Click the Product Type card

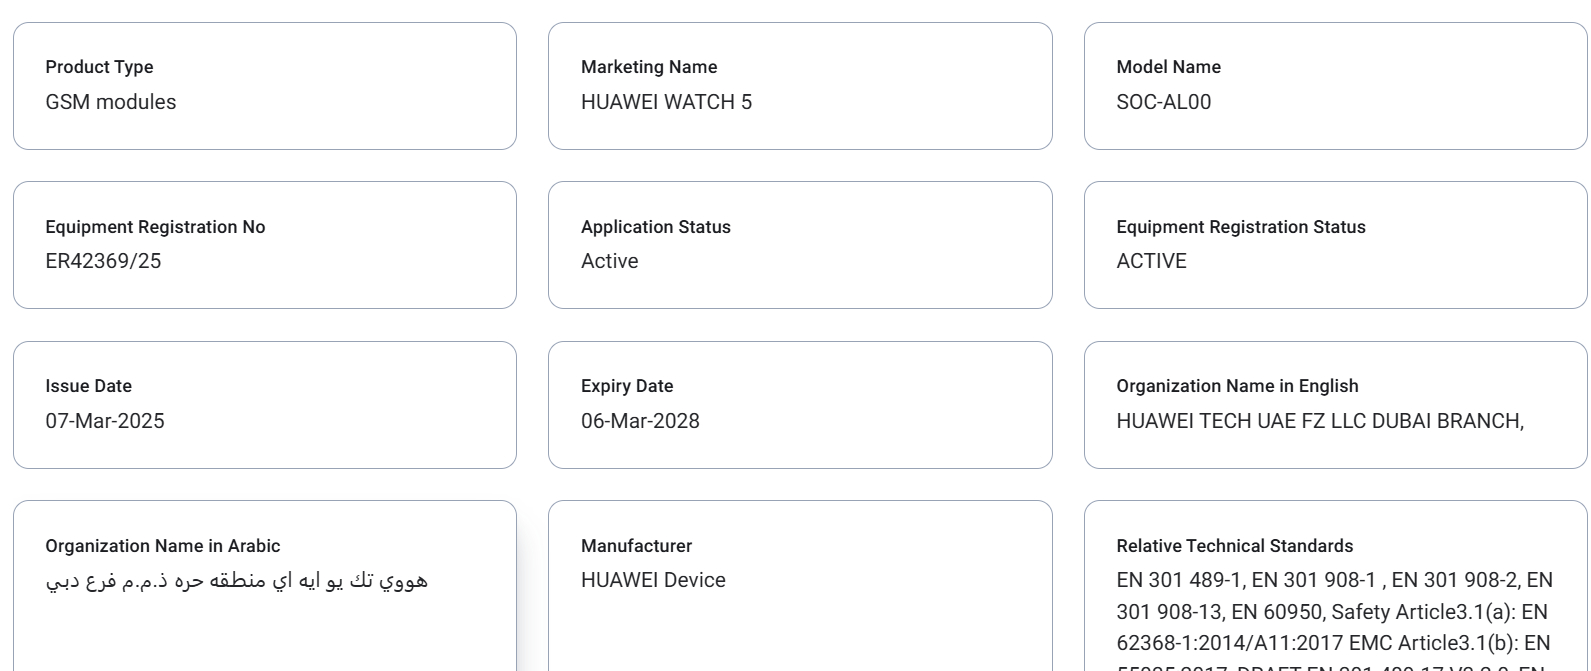pyautogui.click(x=265, y=86)
